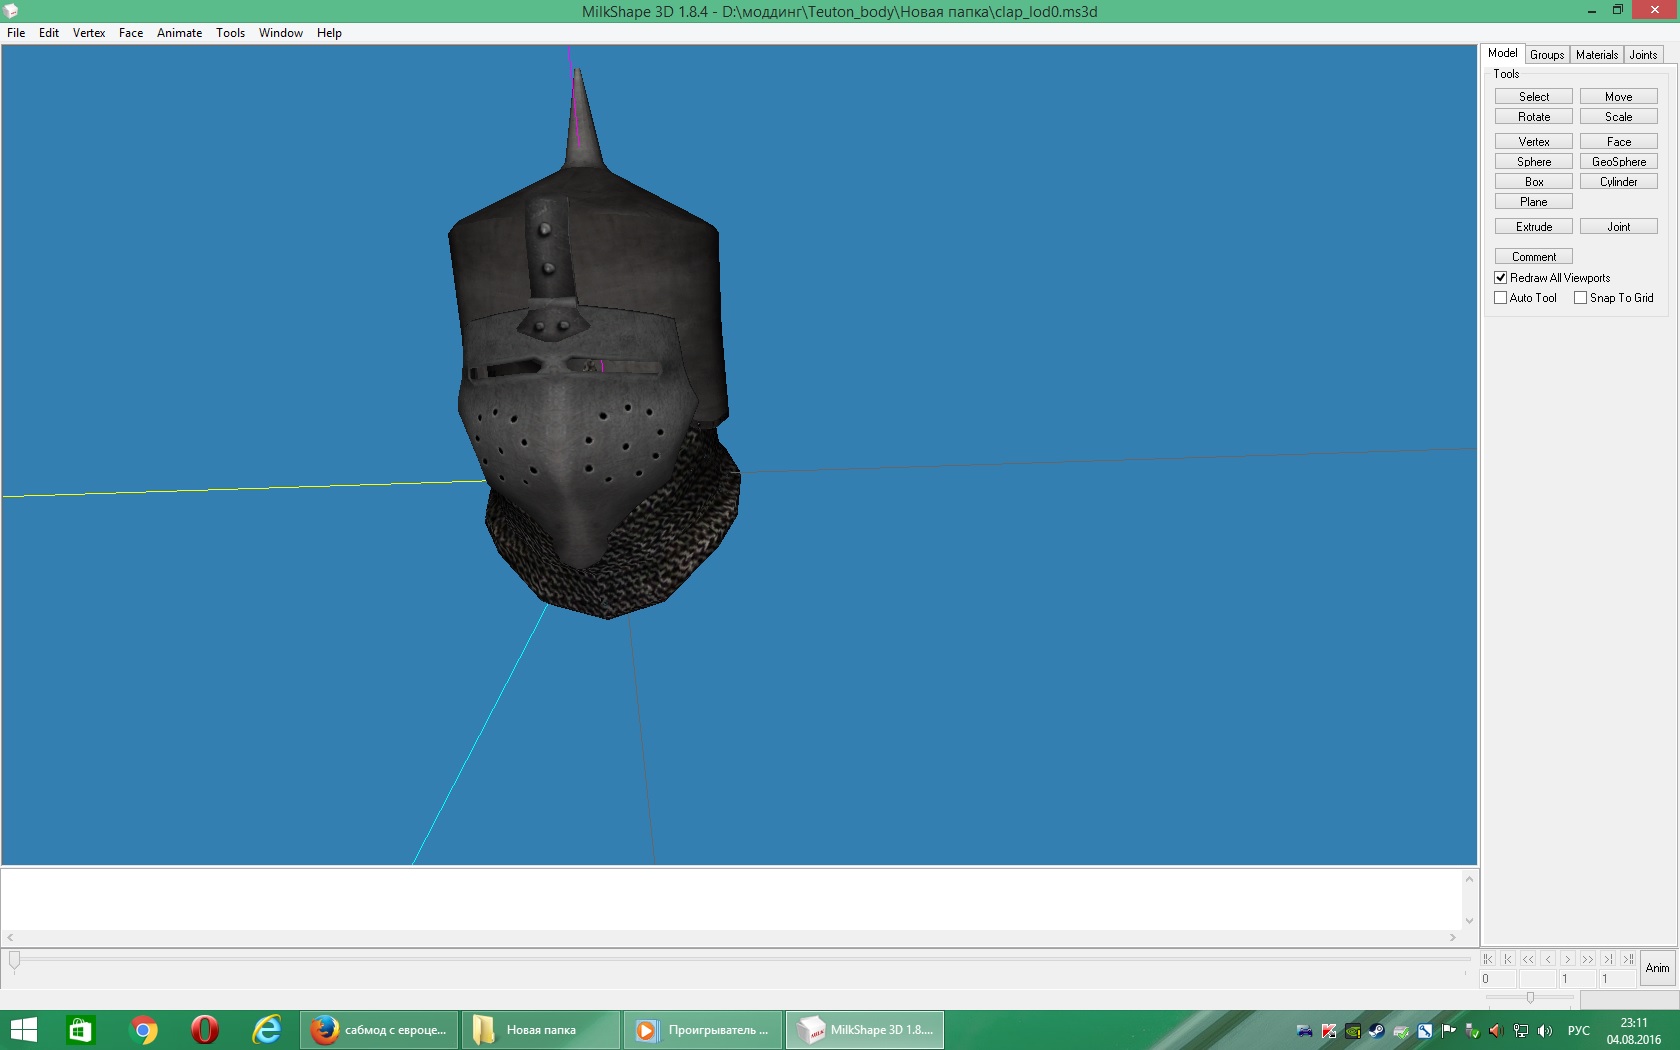The height and width of the screenshot is (1050, 1680).
Task: Activate the Extrude tool button
Action: click(x=1534, y=227)
